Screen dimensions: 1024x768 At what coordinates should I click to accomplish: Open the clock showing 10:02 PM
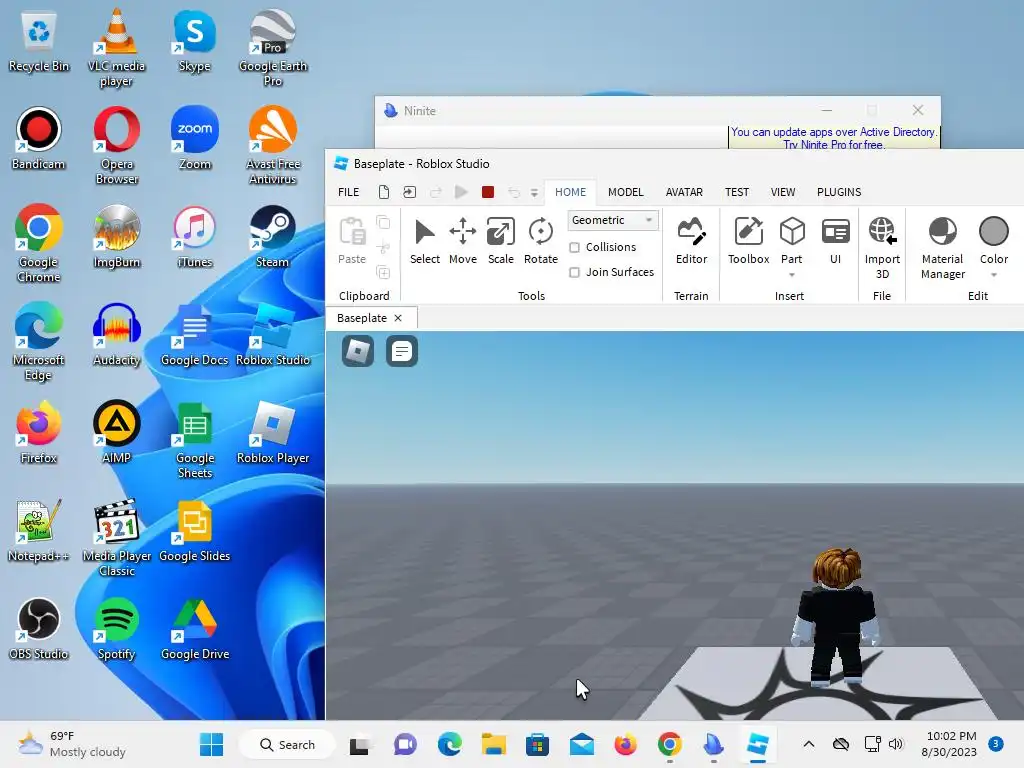coord(951,744)
